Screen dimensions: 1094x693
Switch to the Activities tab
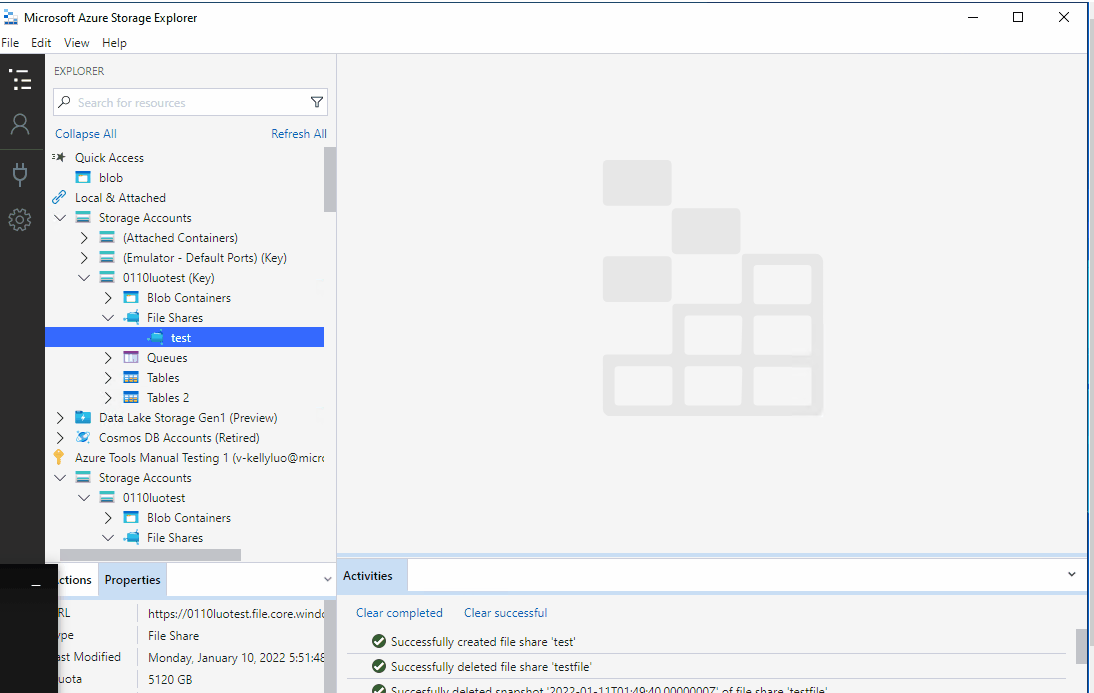(x=370, y=575)
